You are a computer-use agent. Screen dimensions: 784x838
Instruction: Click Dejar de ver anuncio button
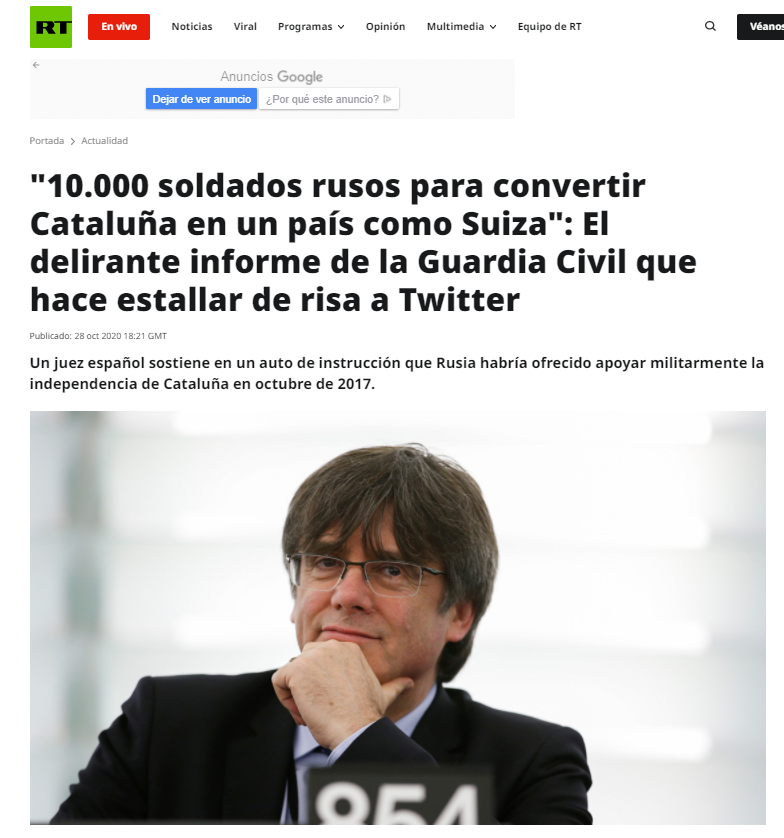pos(201,99)
